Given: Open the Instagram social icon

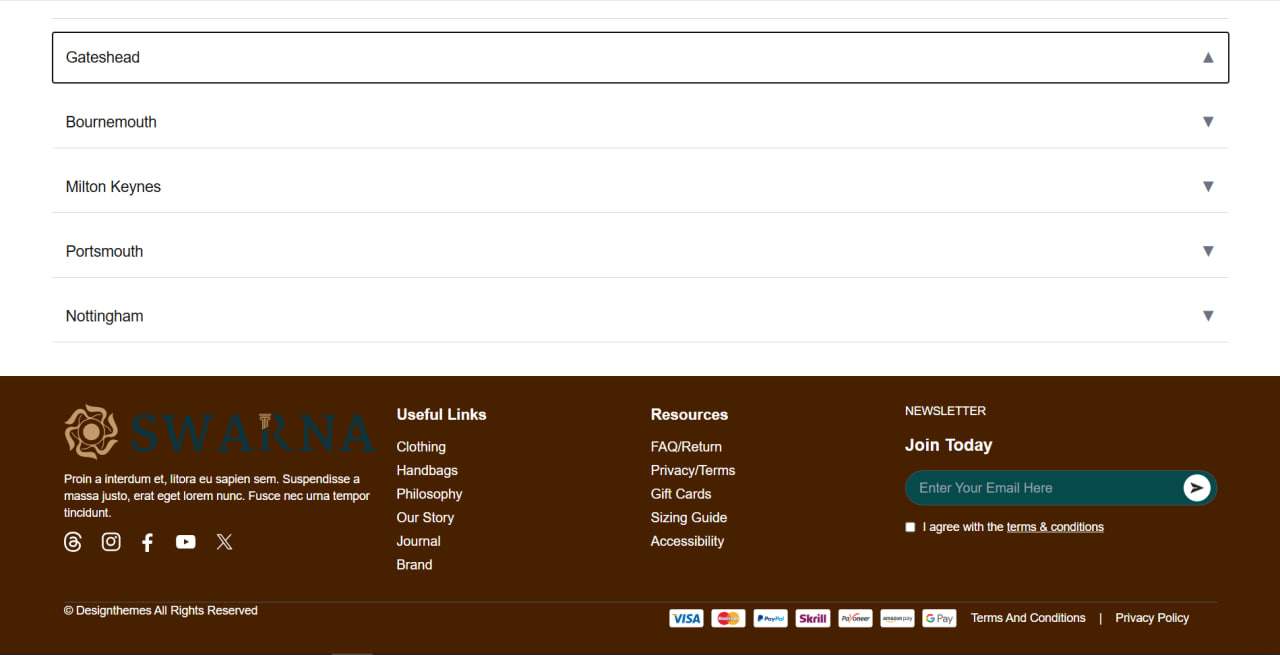Looking at the screenshot, I should point(111,542).
